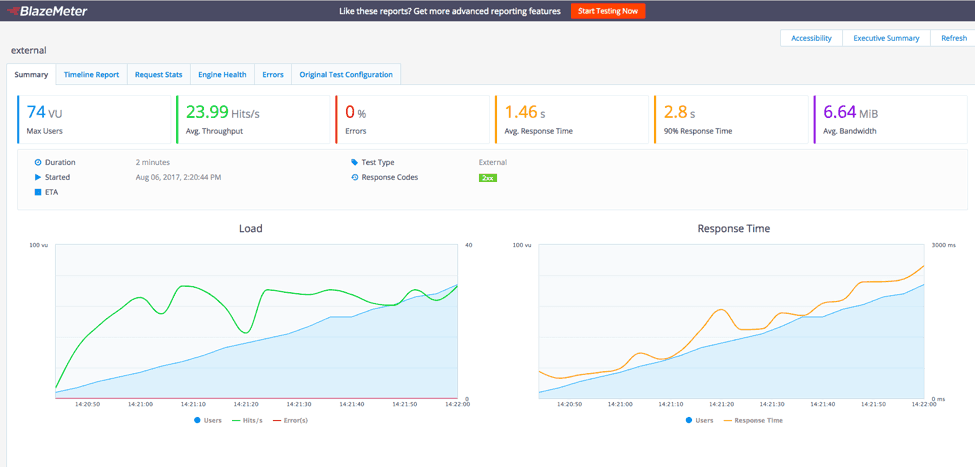The height and width of the screenshot is (467, 975).
Task: Open the Engine Health tab
Action: (222, 75)
